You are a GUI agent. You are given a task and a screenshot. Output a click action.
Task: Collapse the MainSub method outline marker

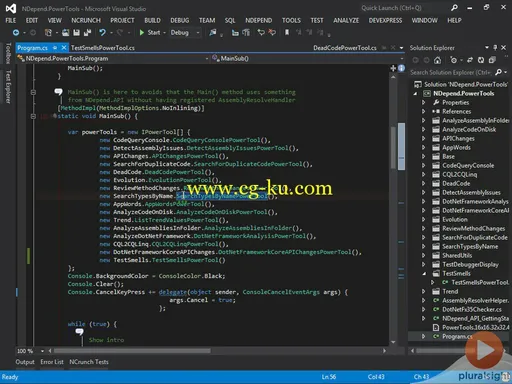pos(33,116)
